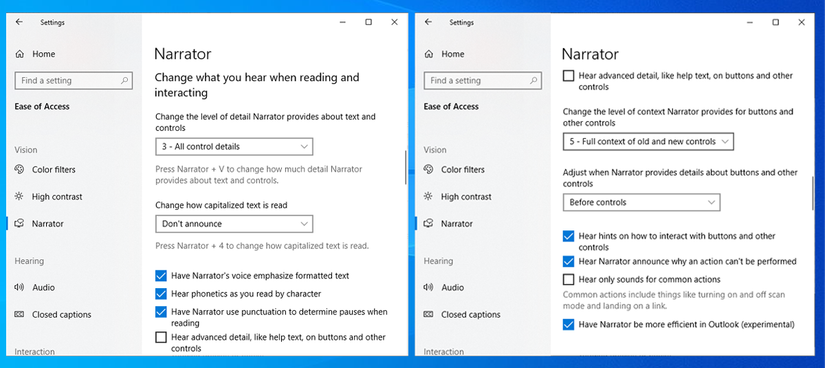Open the Don't announce capitalization dropdown

tap(234, 224)
